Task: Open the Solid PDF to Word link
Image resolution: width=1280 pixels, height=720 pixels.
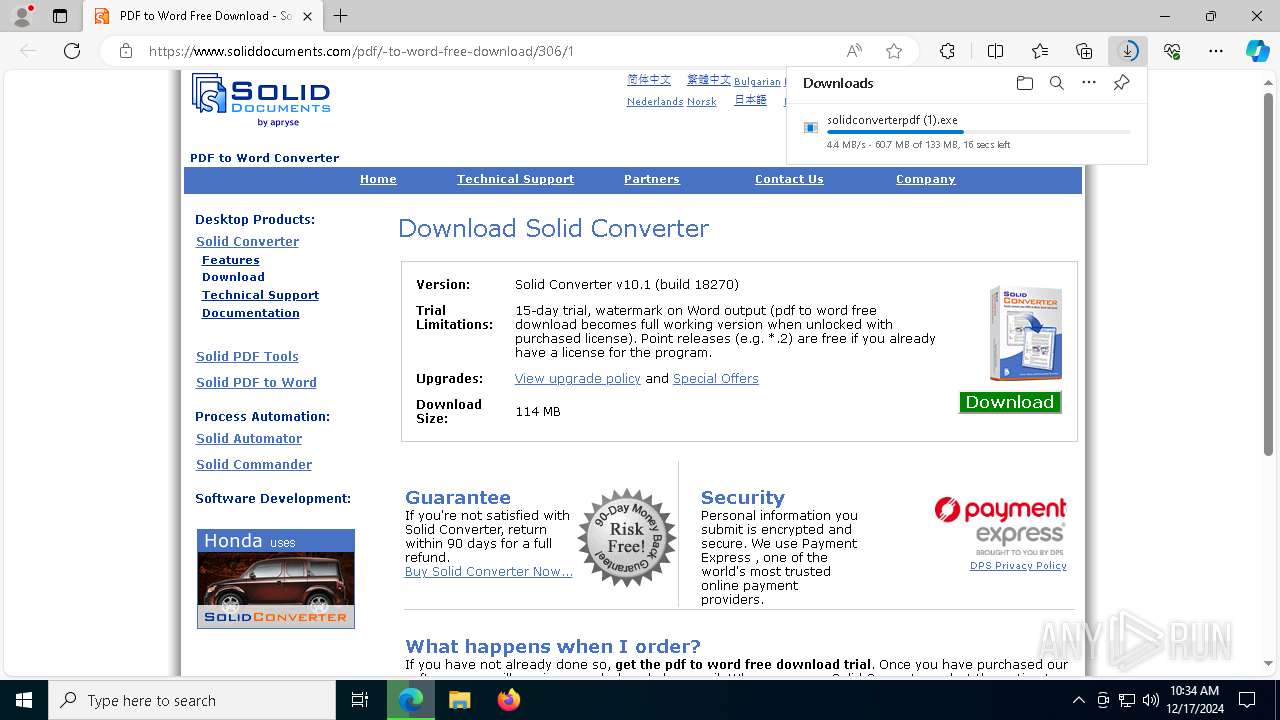Action: pyautogui.click(x=256, y=382)
